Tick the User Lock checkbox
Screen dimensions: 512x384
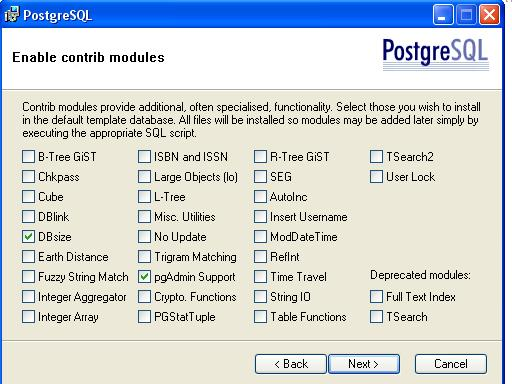[x=376, y=177]
